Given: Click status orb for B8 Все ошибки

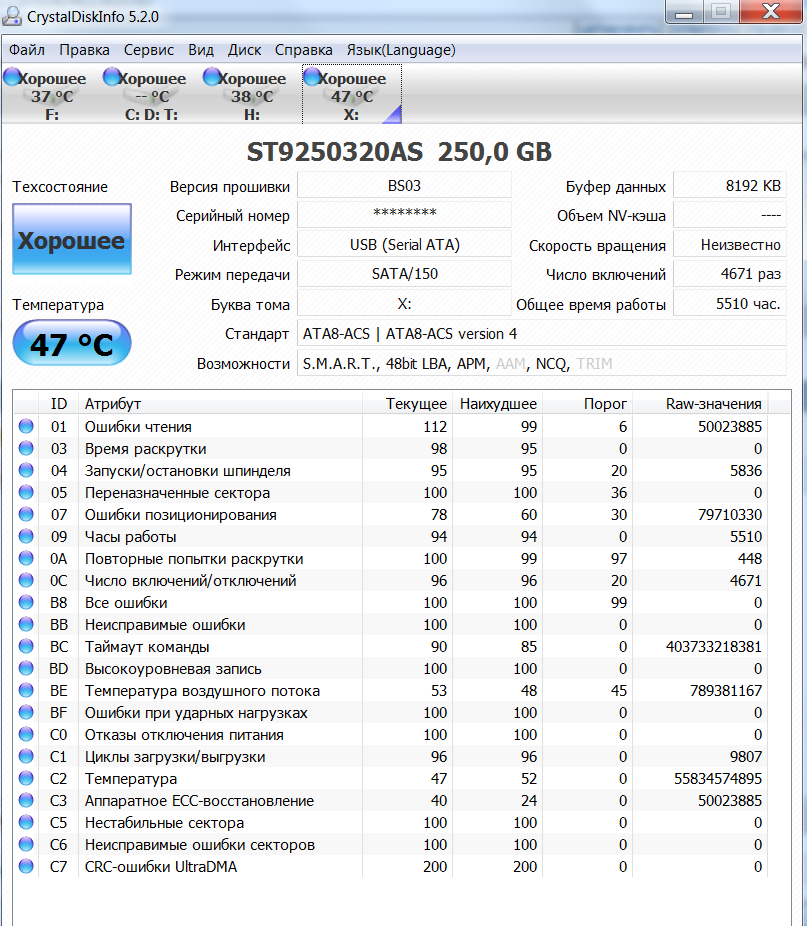Looking at the screenshot, I should [26, 602].
